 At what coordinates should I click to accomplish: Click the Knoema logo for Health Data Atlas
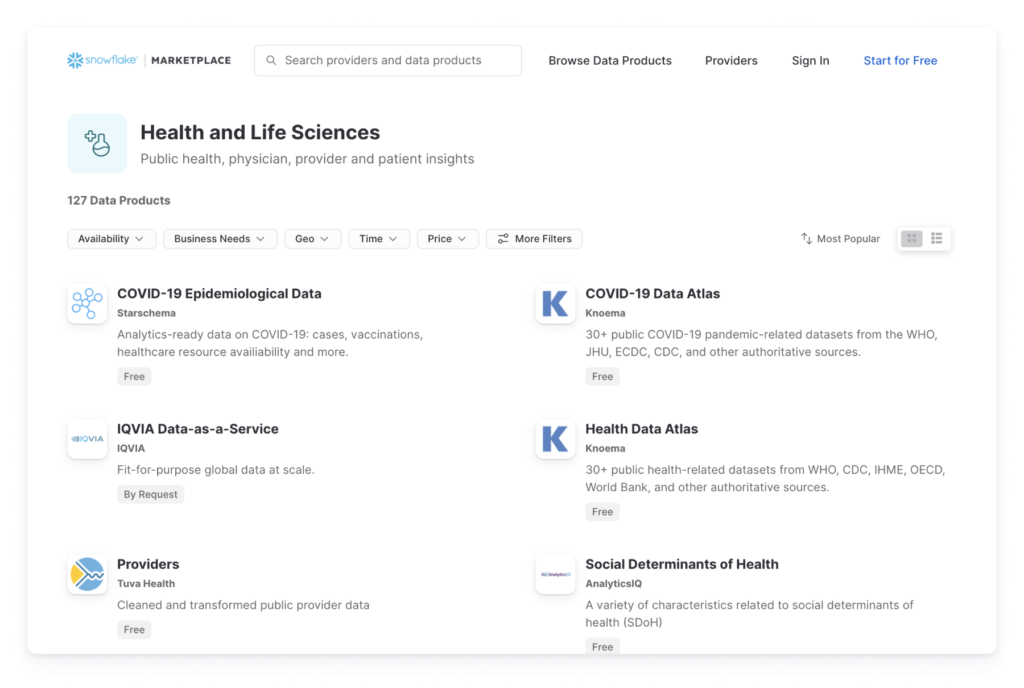[555, 438]
